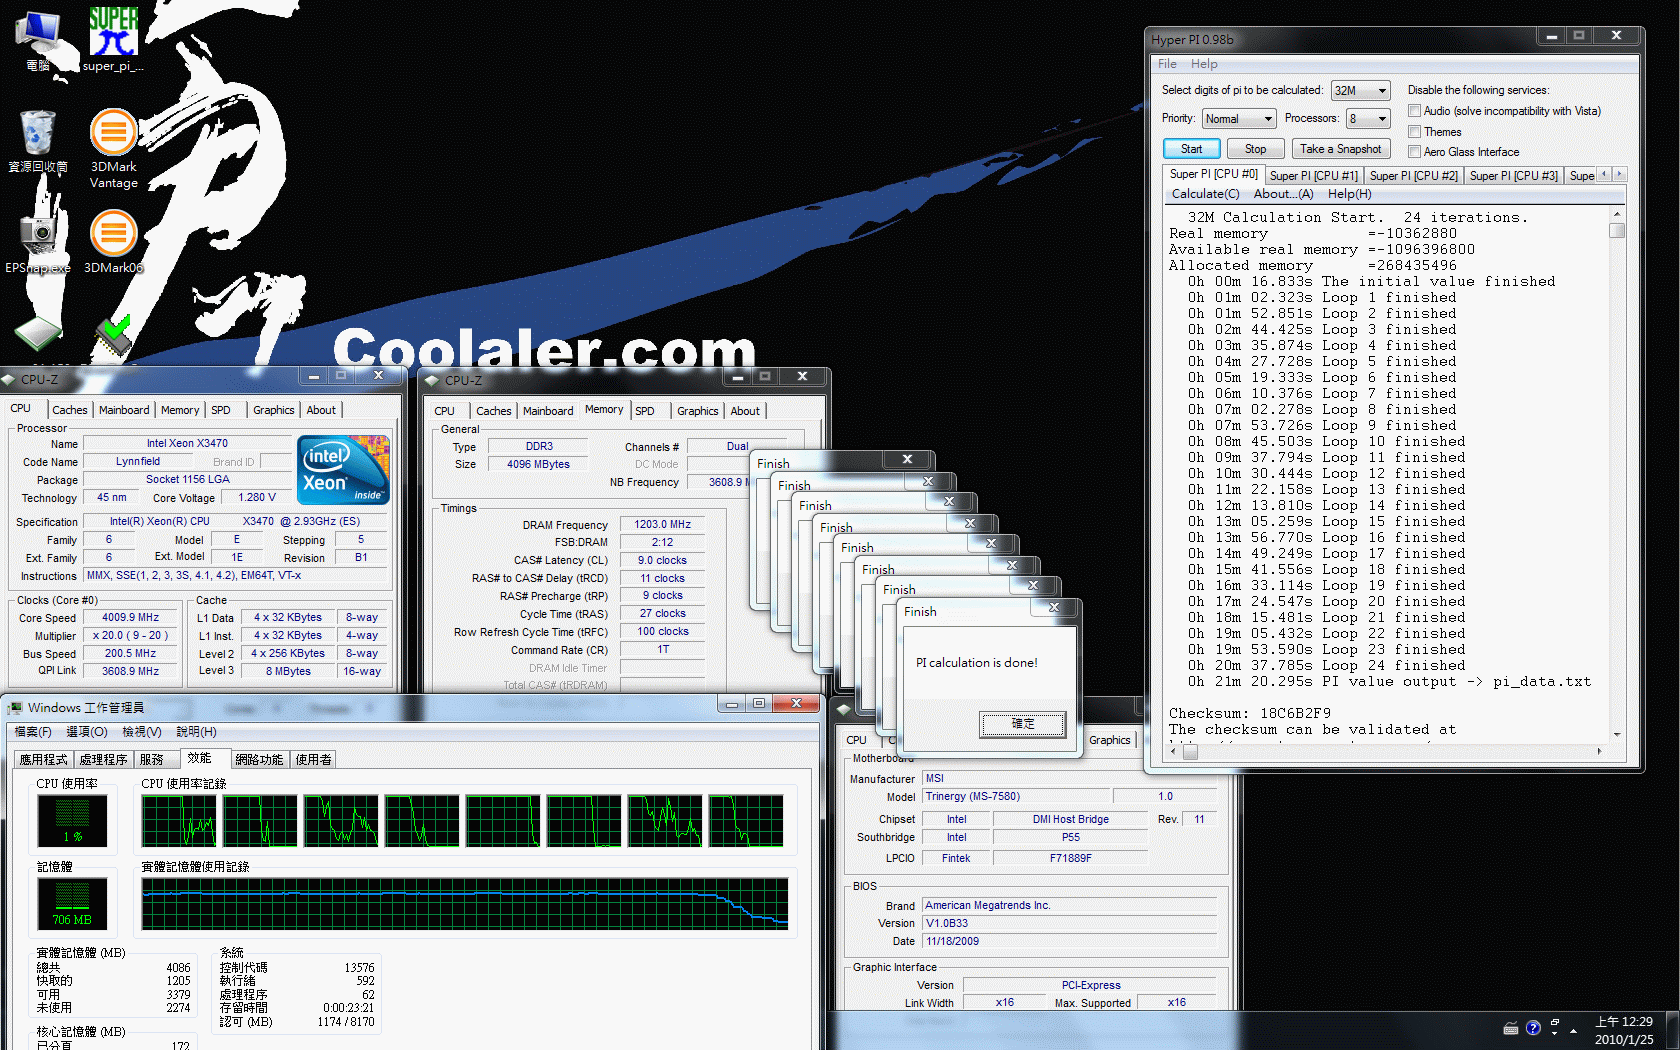The width and height of the screenshot is (1680, 1050).
Task: Click the memory meter showing 706 MB
Action: pyautogui.click(x=72, y=904)
